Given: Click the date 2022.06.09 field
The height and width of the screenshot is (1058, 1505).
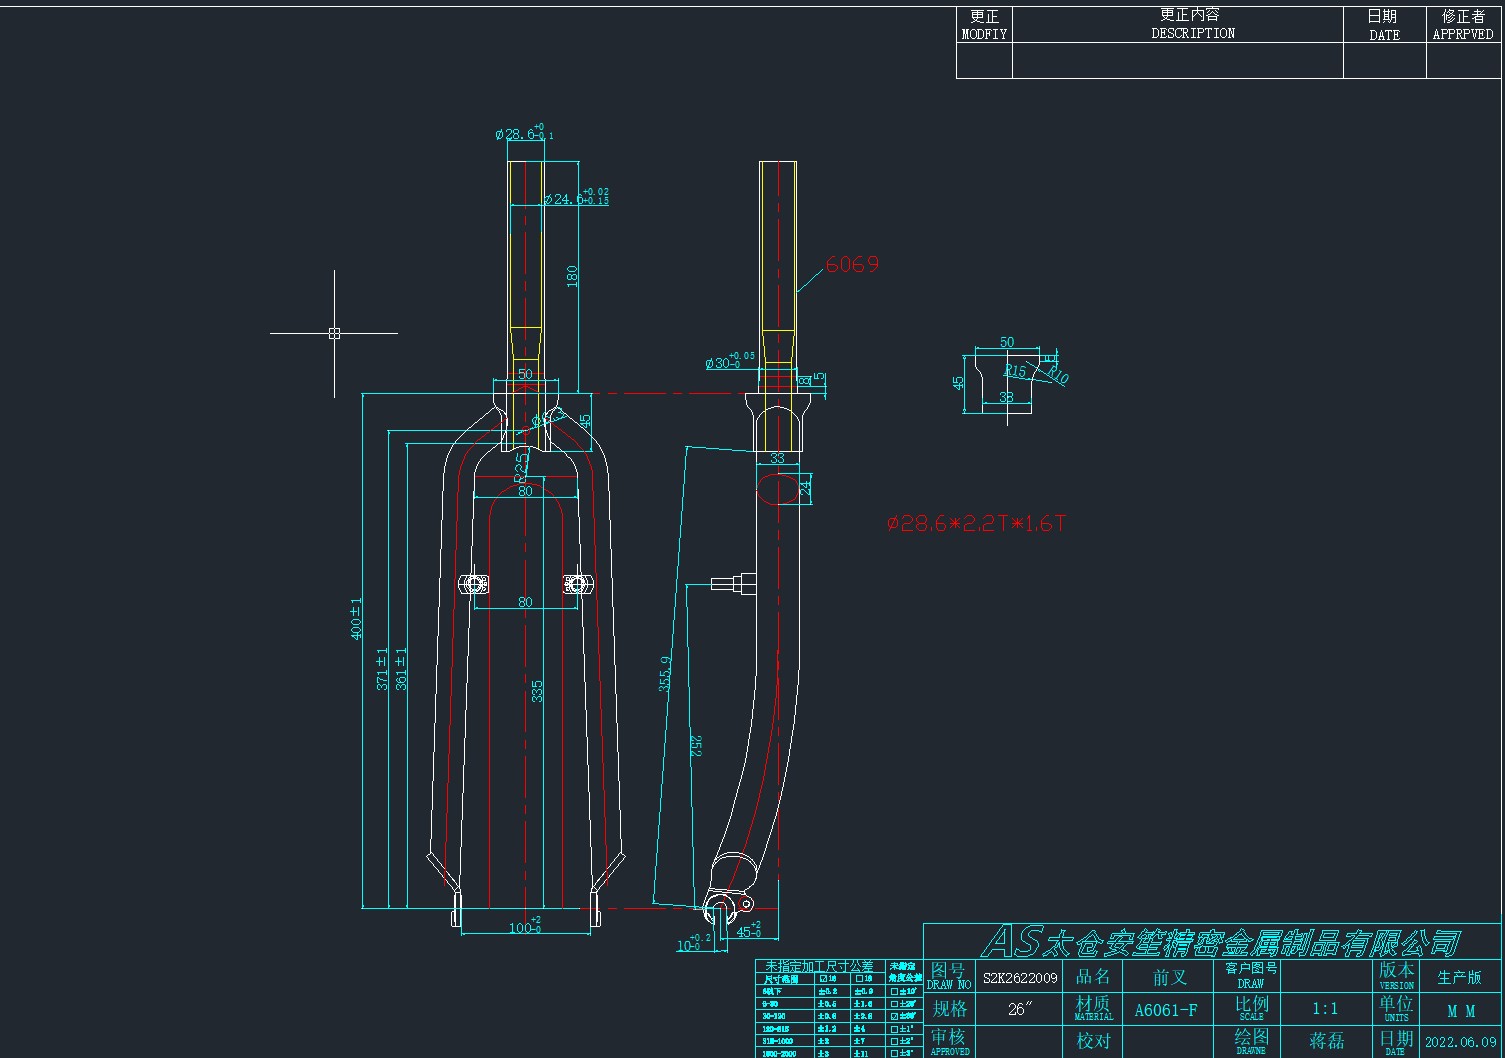Looking at the screenshot, I should [1460, 1041].
